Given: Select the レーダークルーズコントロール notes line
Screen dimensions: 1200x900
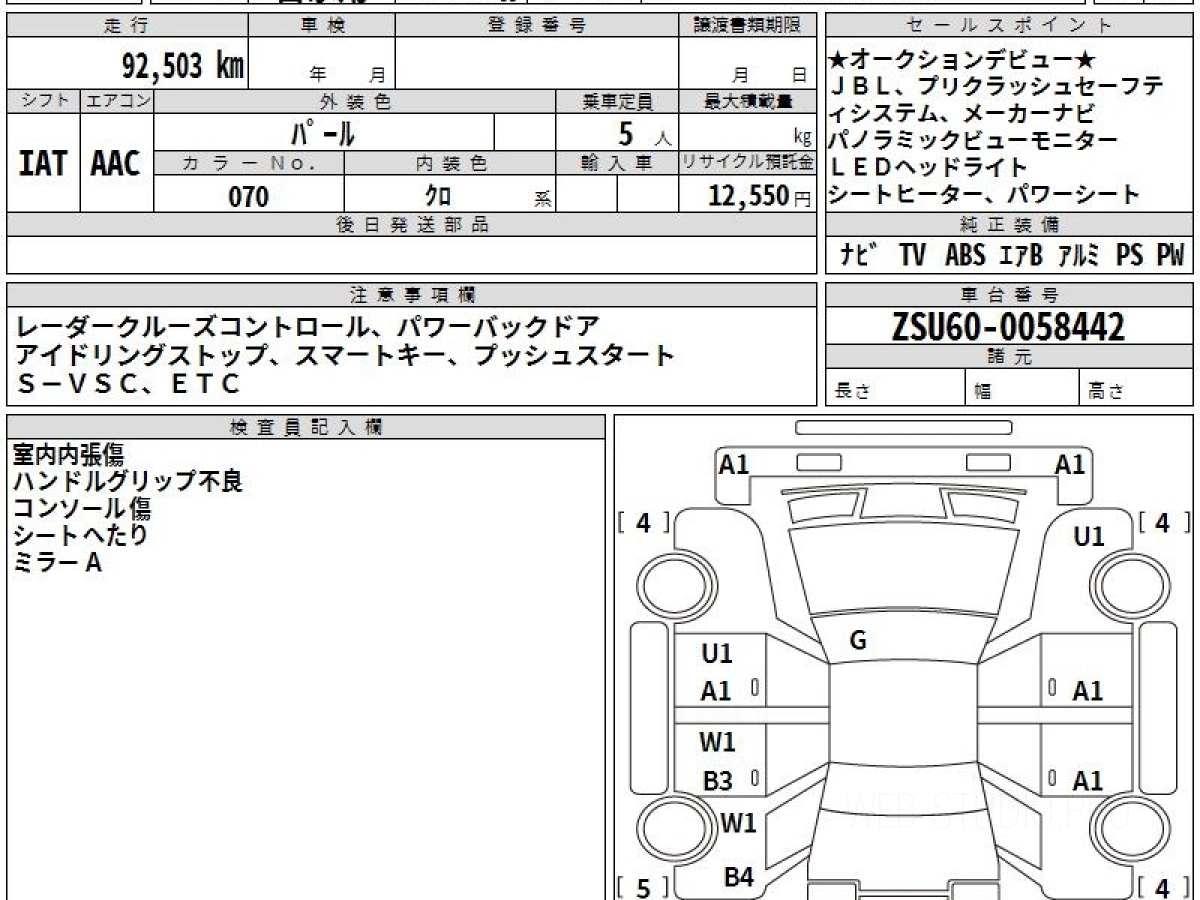Looking at the screenshot, I should (x=308, y=326).
